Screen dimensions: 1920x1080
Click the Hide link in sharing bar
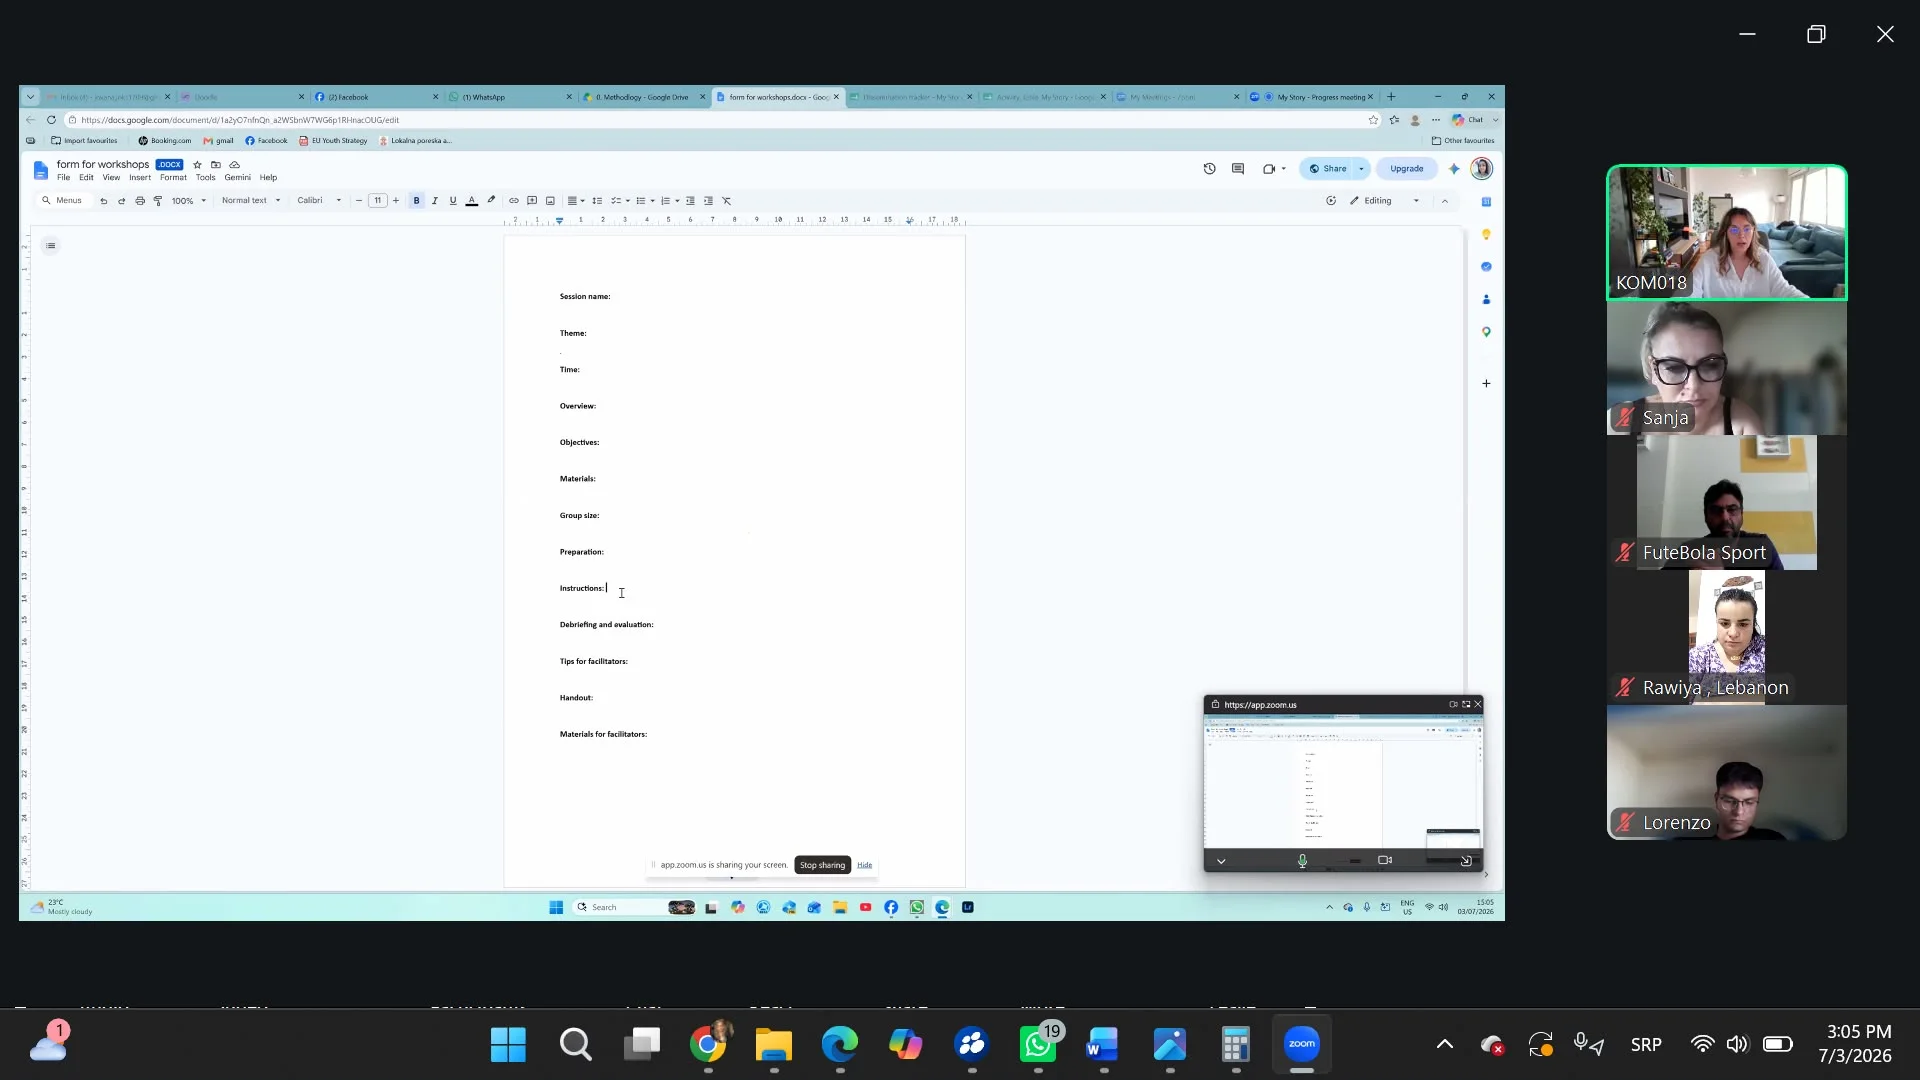point(865,865)
